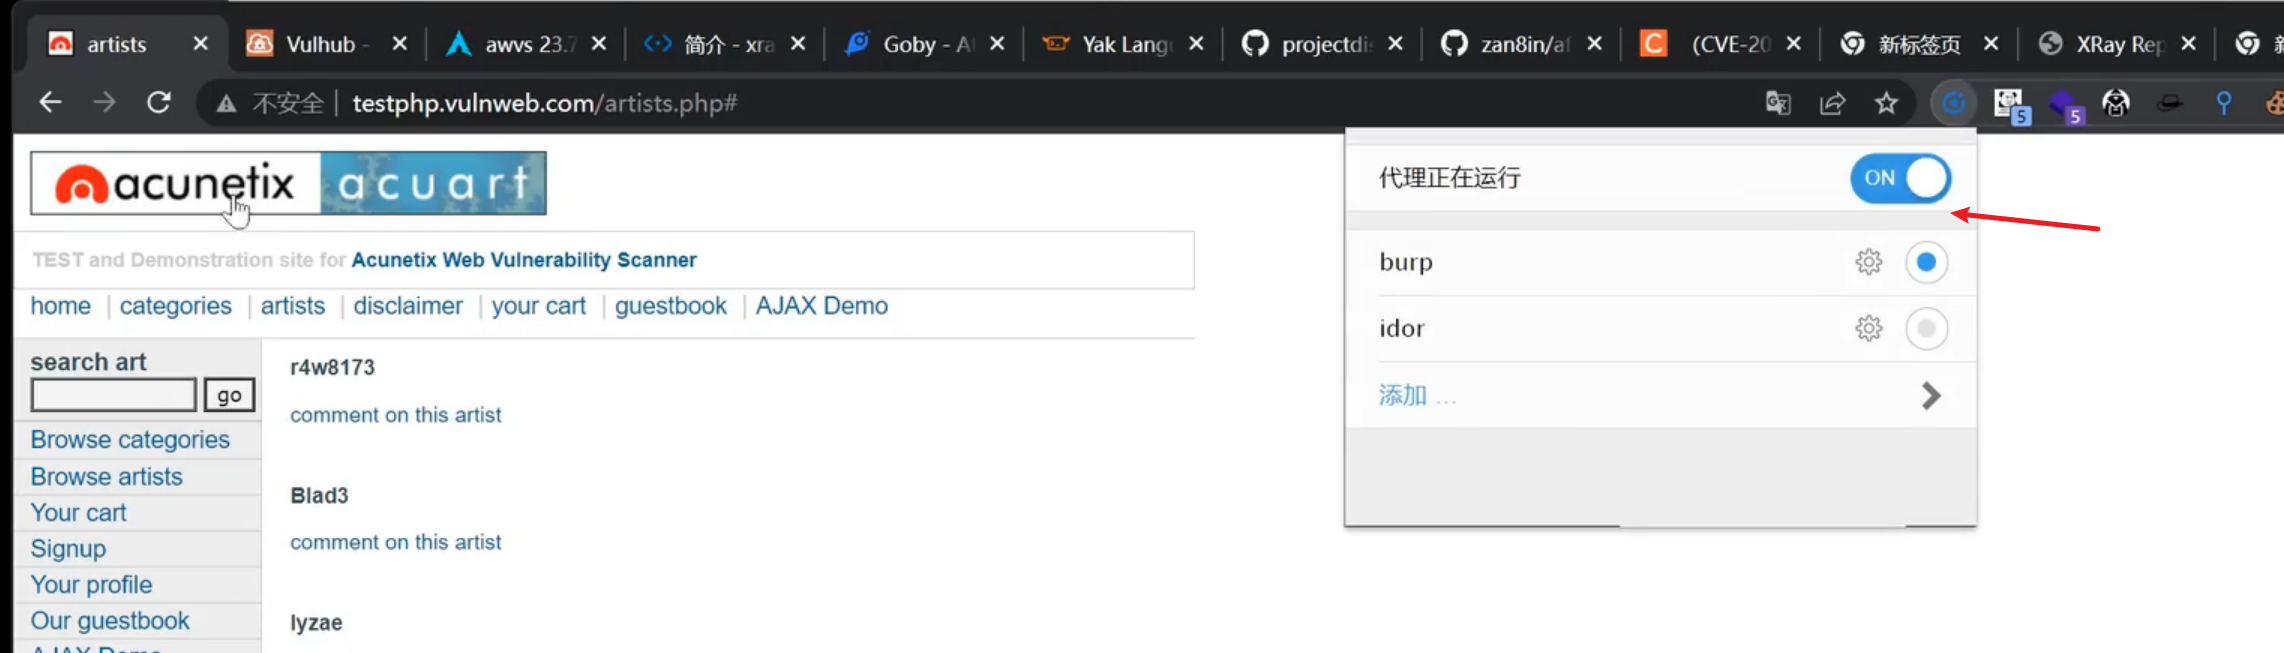The height and width of the screenshot is (653, 2284).
Task: Select the burp proxy radio button
Action: click(1926, 262)
